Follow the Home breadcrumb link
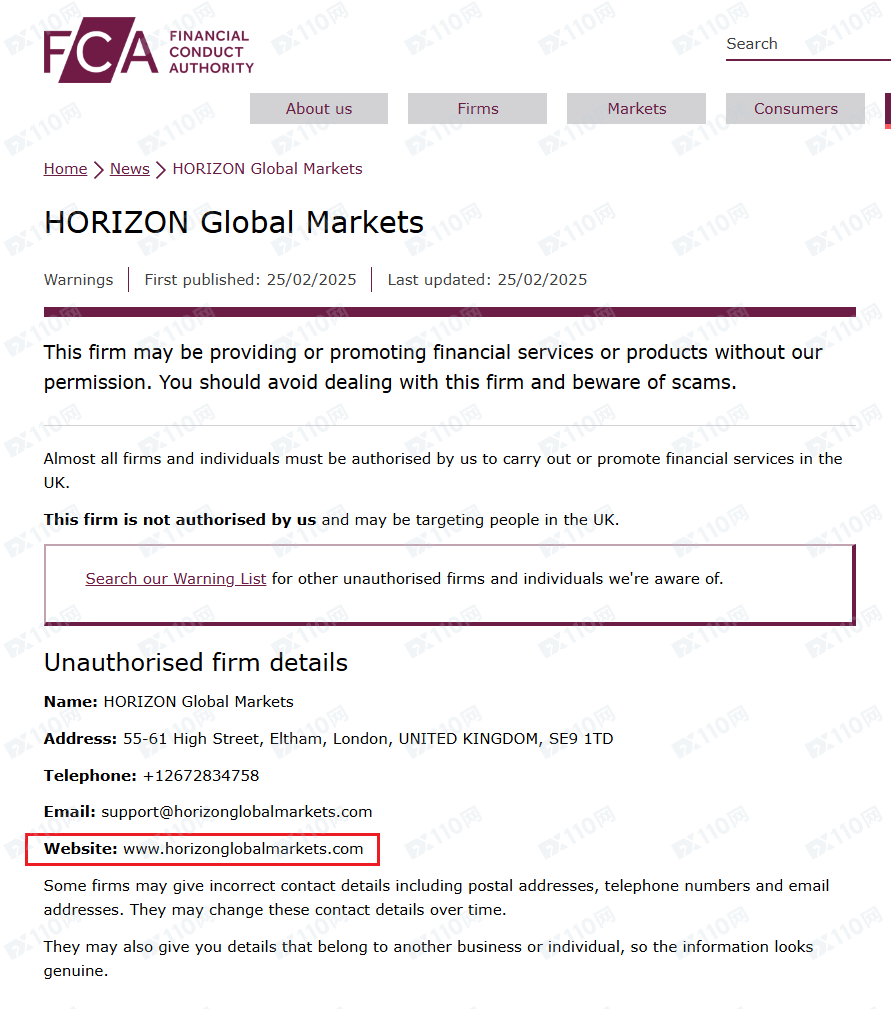Image resolution: width=891 pixels, height=1009 pixels. [x=65, y=169]
